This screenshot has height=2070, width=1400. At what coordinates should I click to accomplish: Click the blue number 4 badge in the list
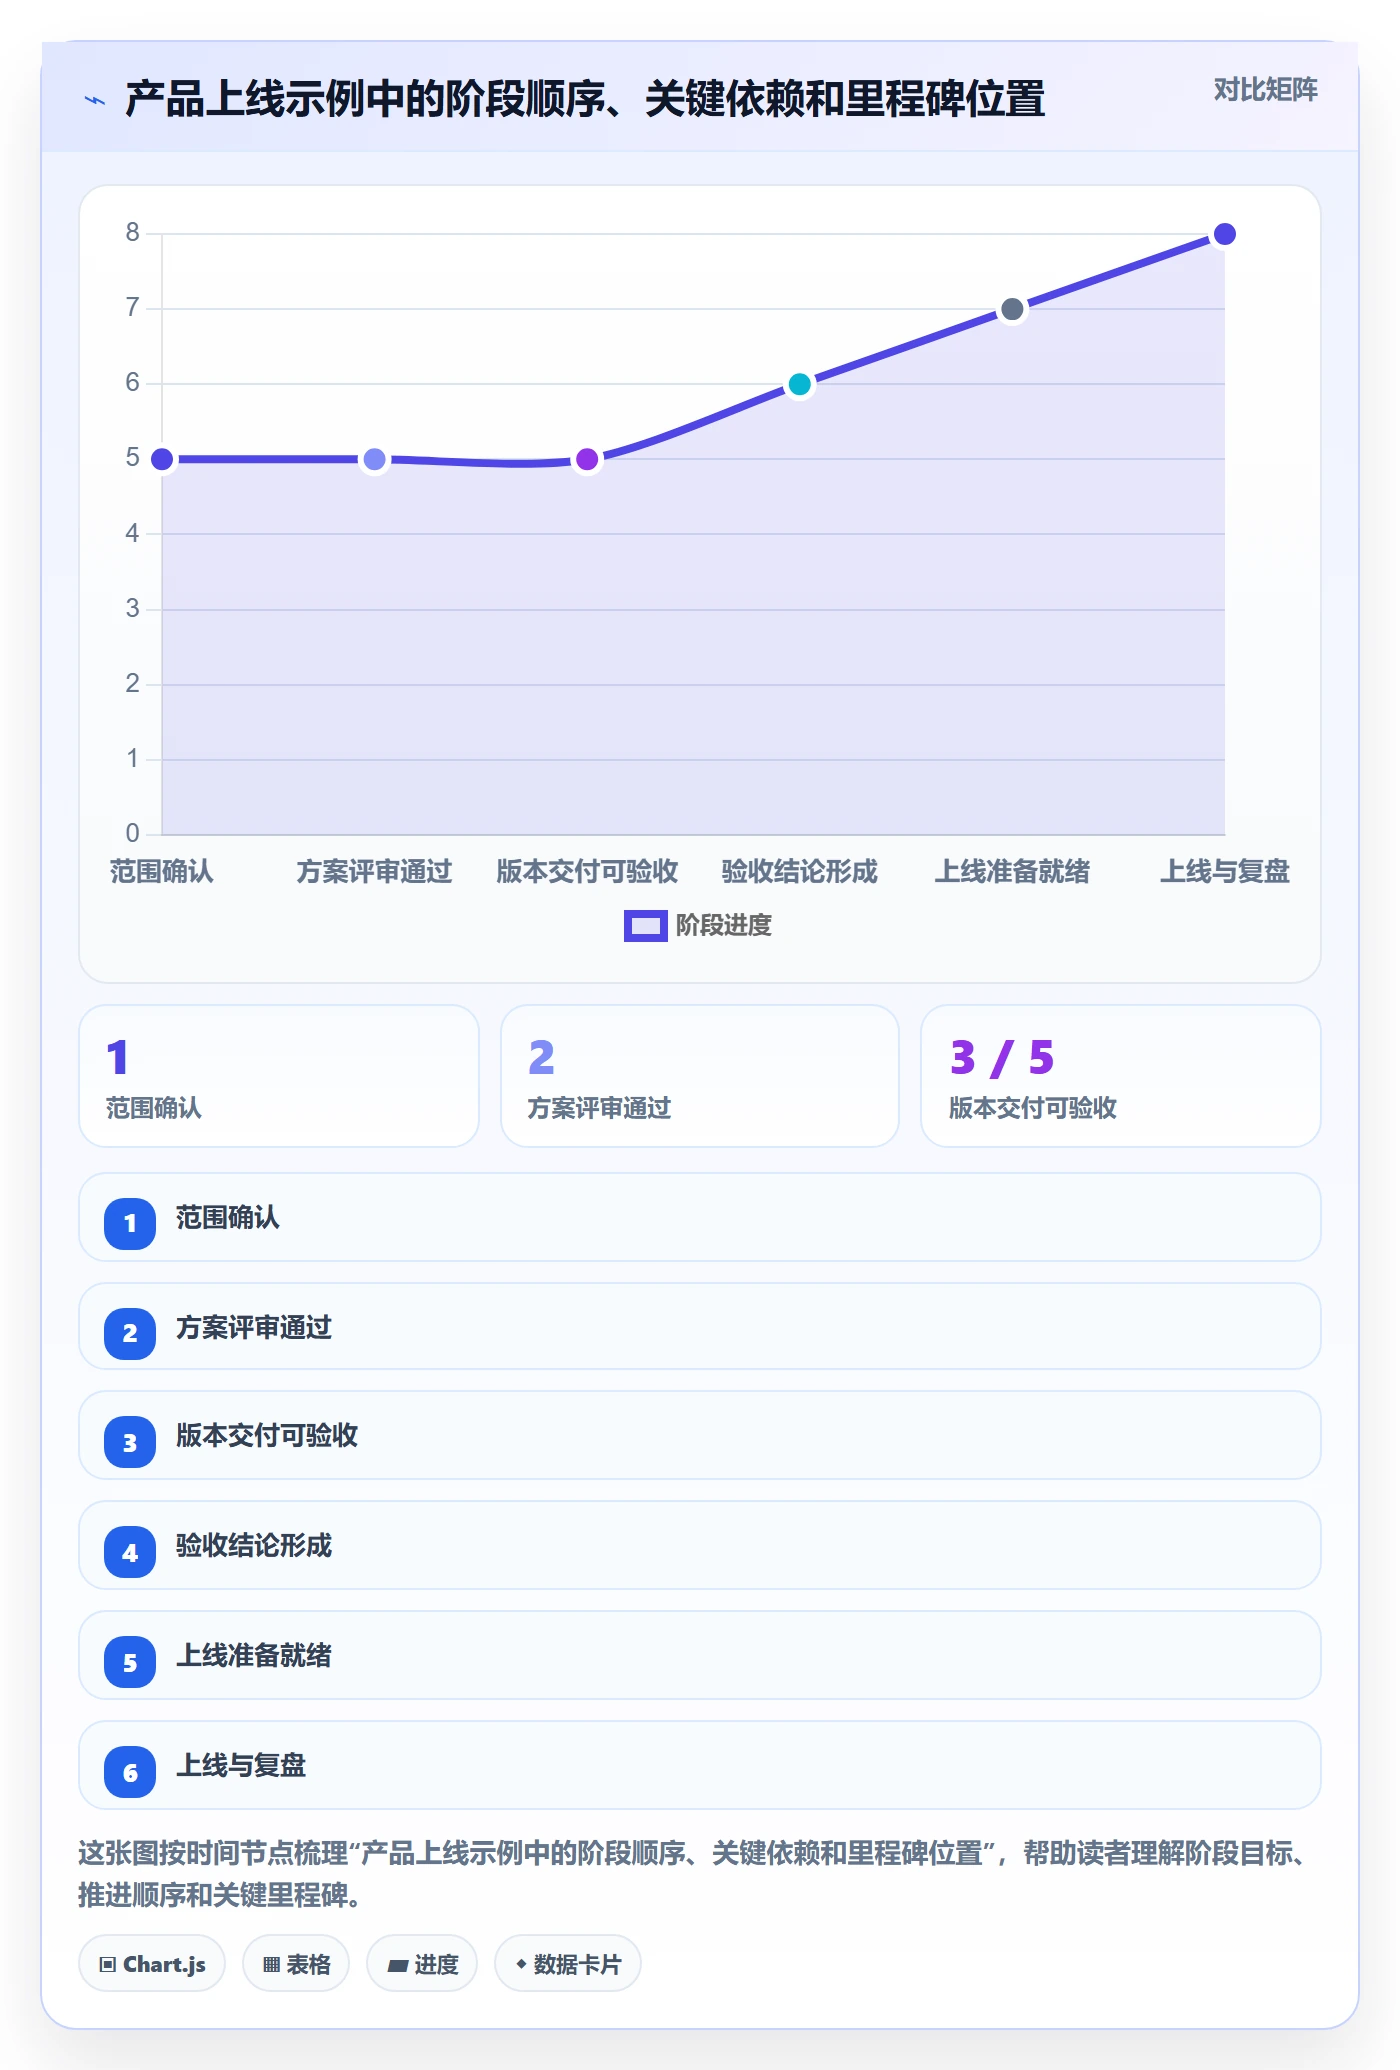pos(130,1553)
